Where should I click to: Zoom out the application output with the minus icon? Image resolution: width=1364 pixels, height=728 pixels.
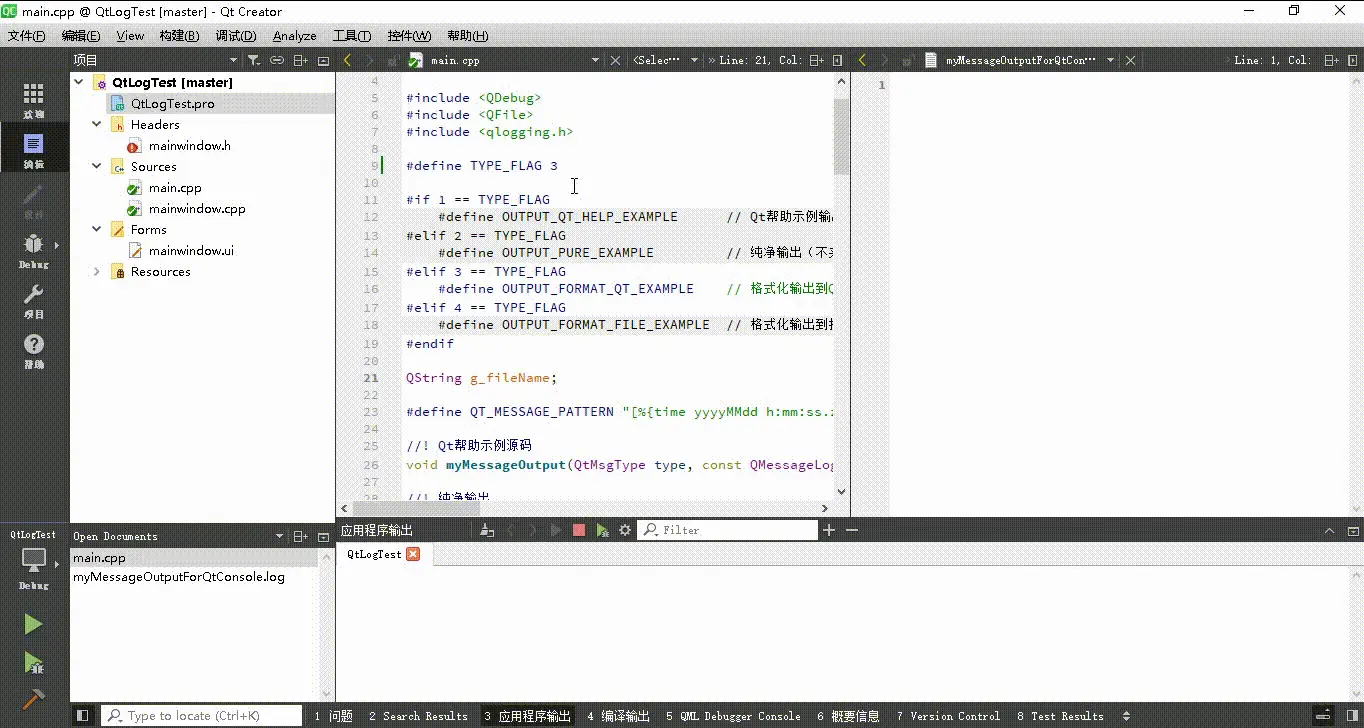(x=852, y=530)
